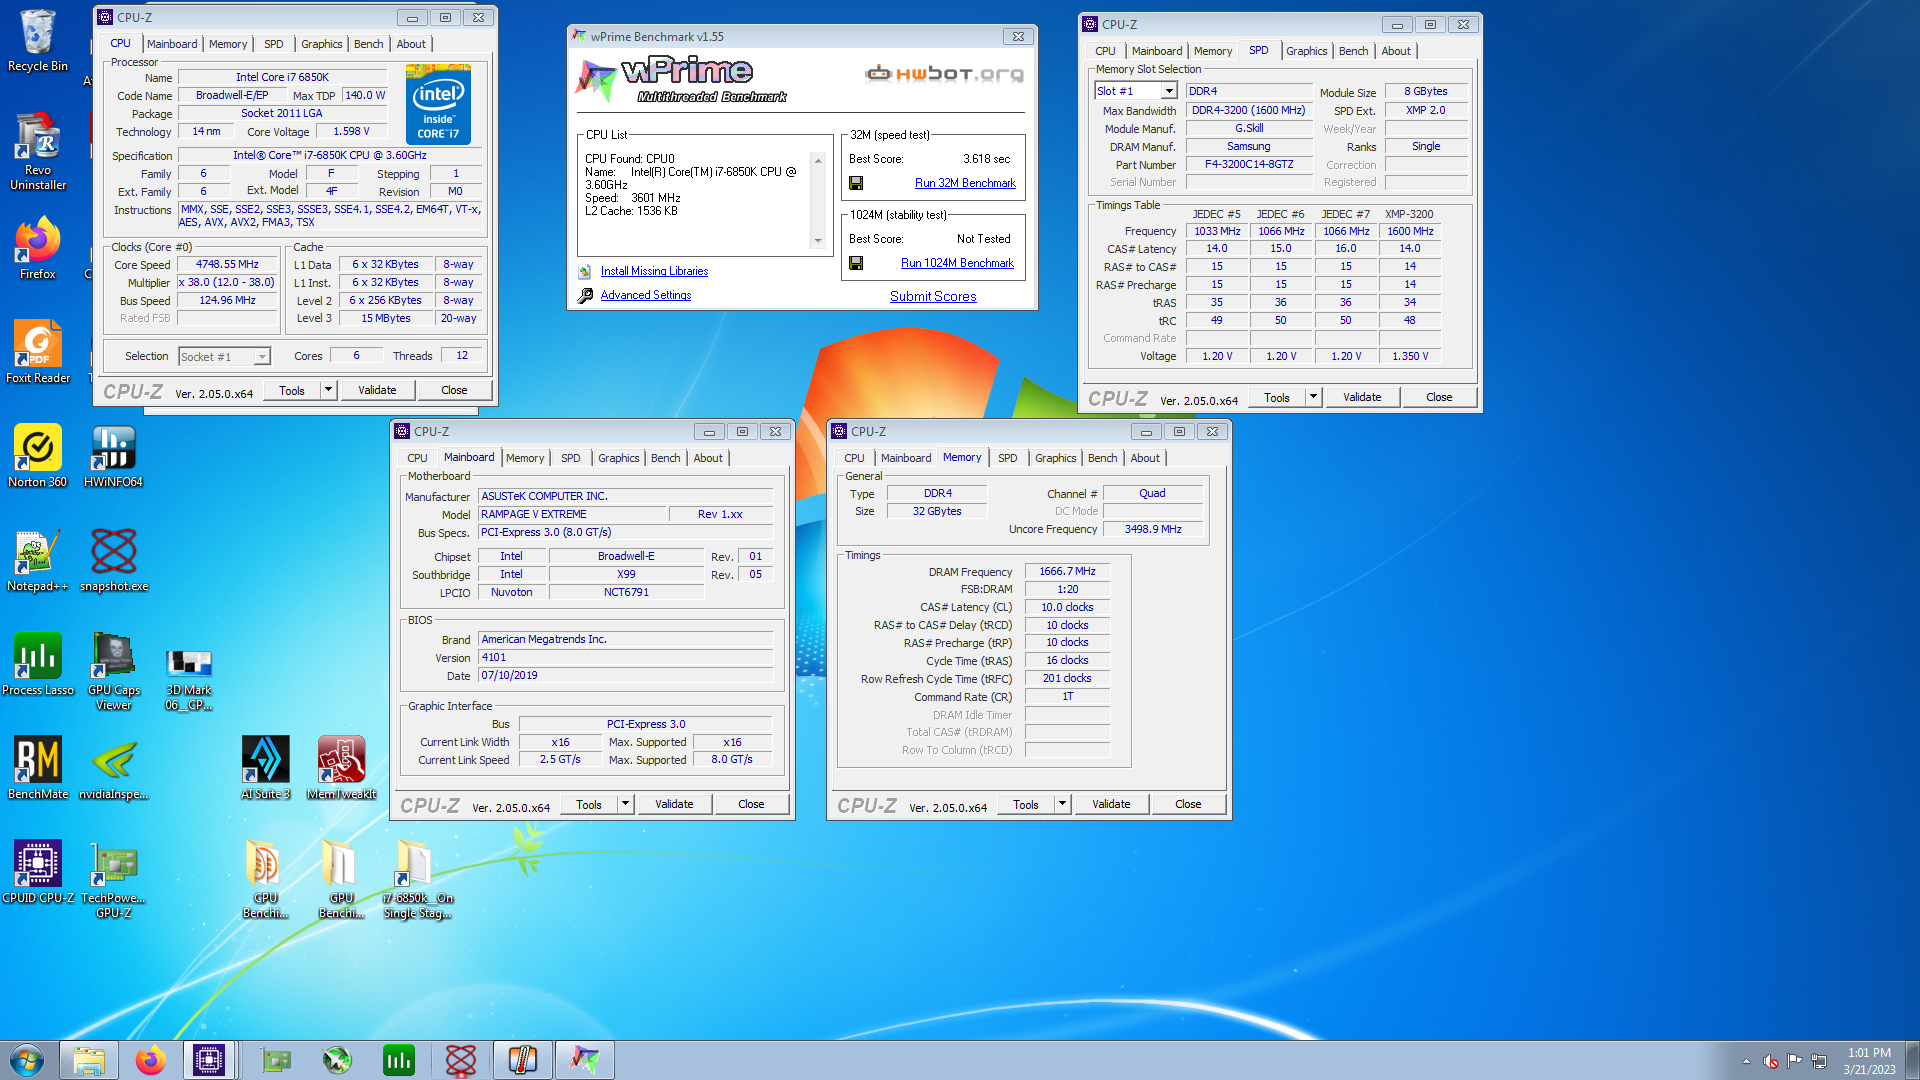Launch Norton 360 desktop icon
The height and width of the screenshot is (1080, 1920).
pyautogui.click(x=38, y=456)
